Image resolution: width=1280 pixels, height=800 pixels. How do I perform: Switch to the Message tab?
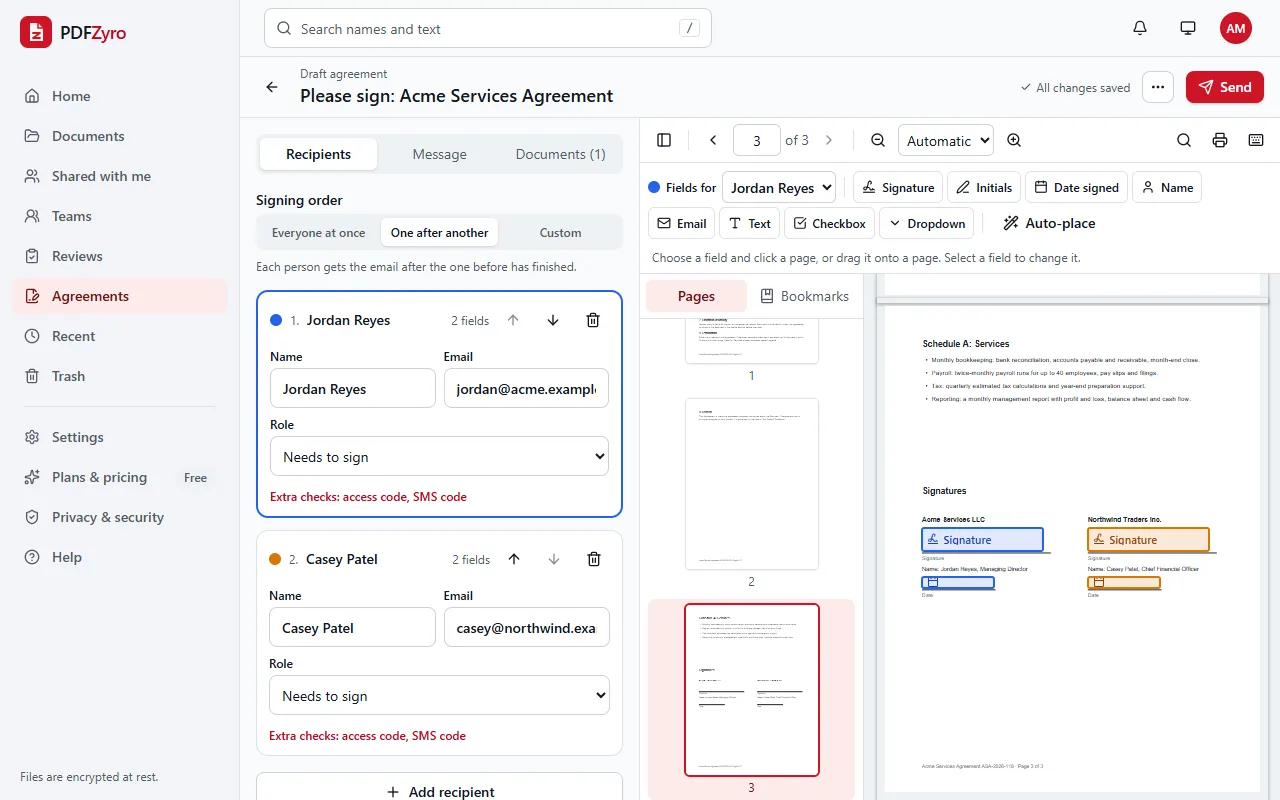pos(439,154)
